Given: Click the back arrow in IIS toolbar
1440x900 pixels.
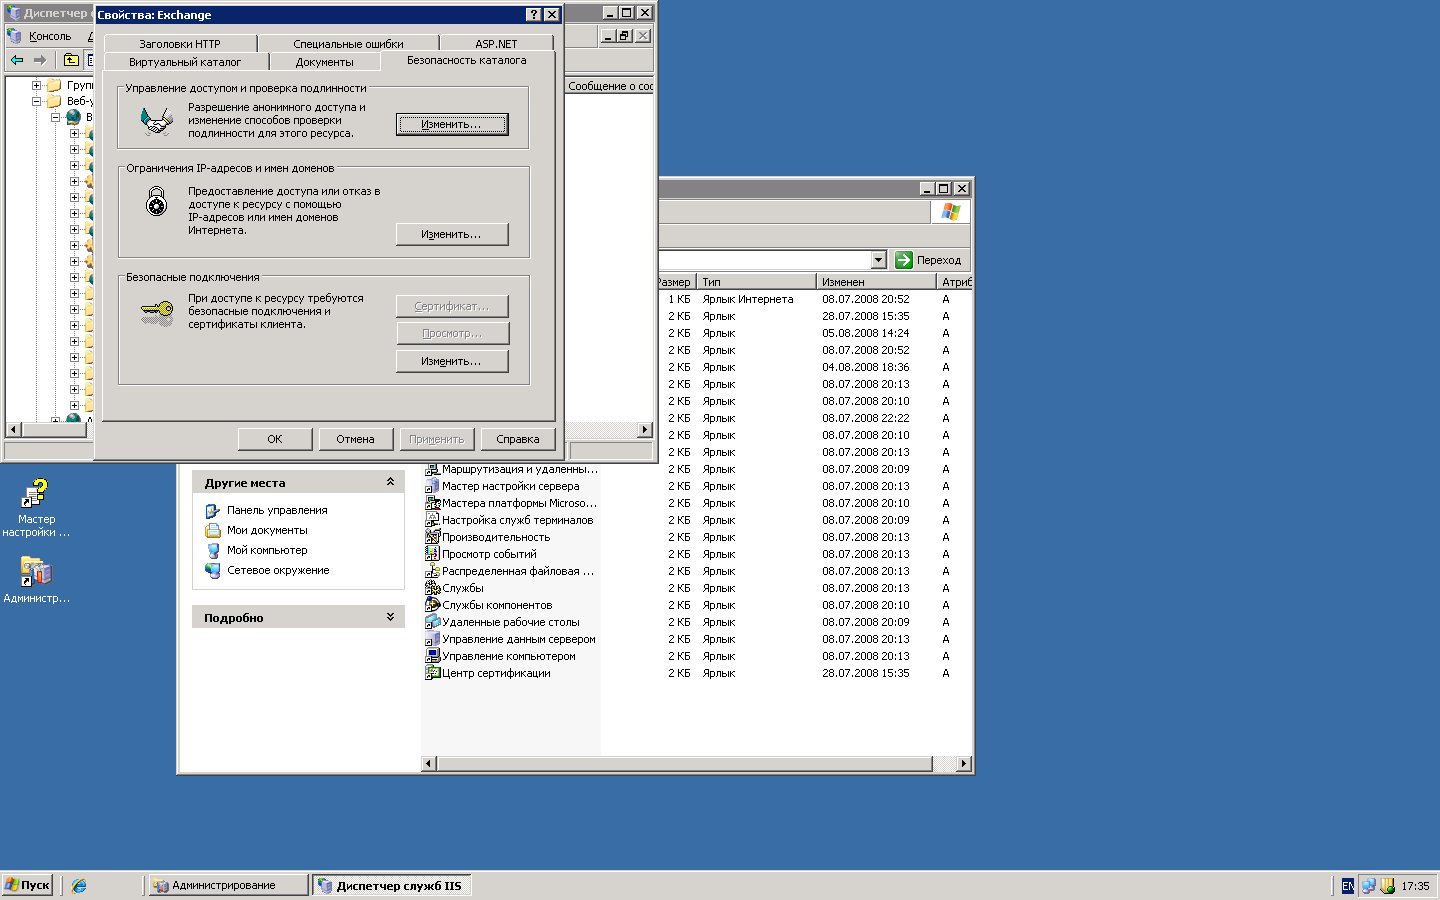Looking at the screenshot, I should pos(17,60).
